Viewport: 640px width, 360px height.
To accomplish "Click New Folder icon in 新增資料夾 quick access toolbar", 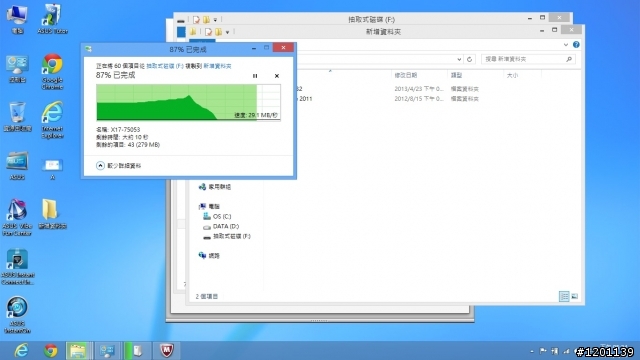I will (219, 32).
